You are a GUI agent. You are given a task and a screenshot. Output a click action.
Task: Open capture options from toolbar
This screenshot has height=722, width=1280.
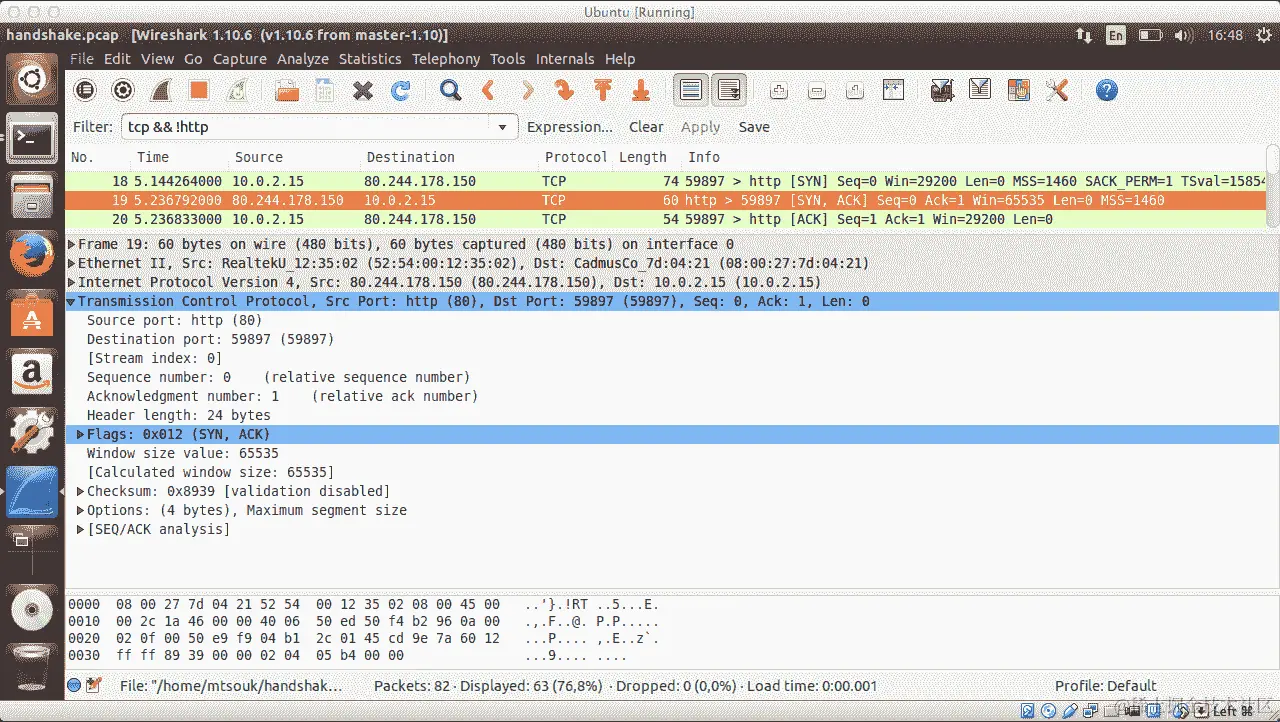click(x=123, y=91)
